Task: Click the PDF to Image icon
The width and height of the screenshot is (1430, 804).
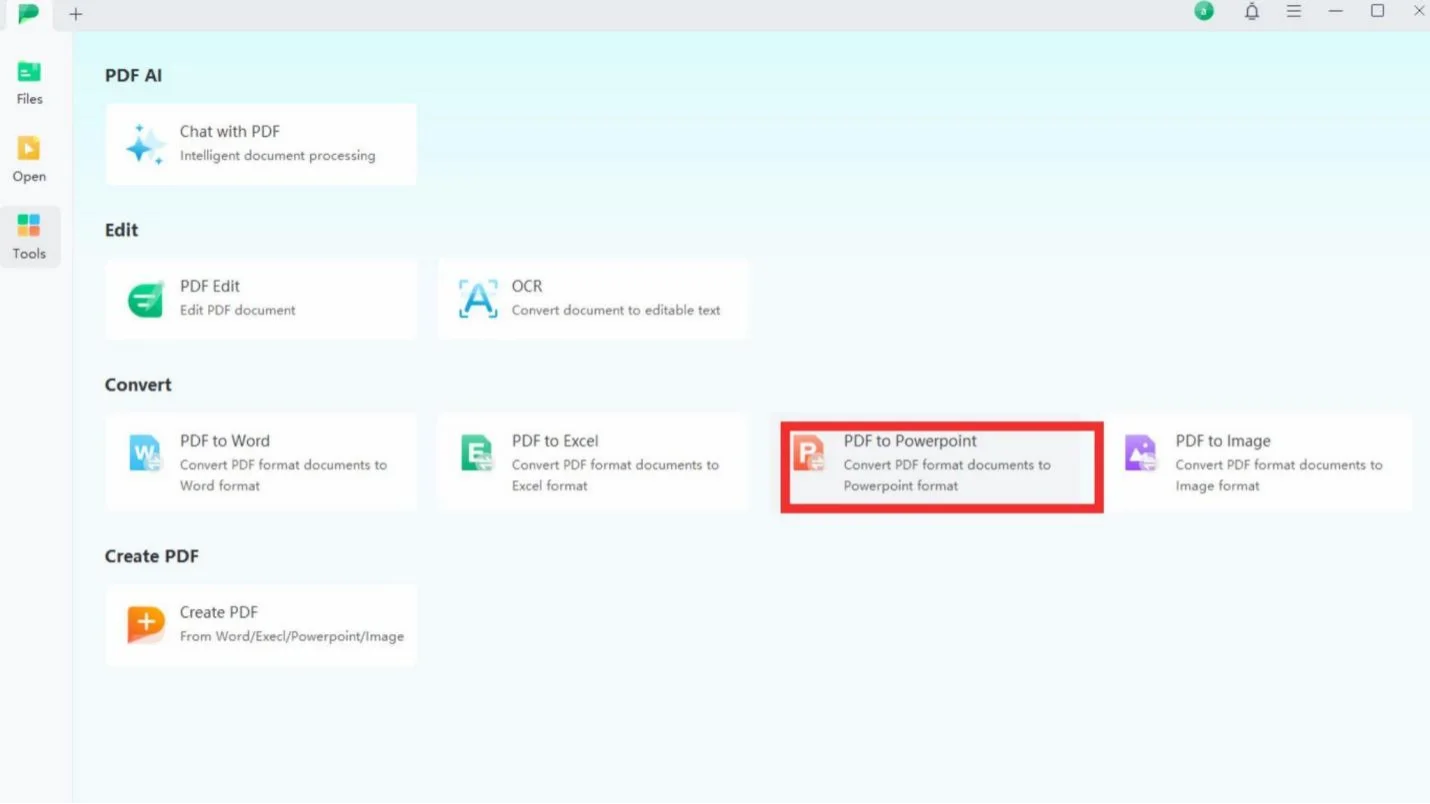Action: pos(1141,453)
